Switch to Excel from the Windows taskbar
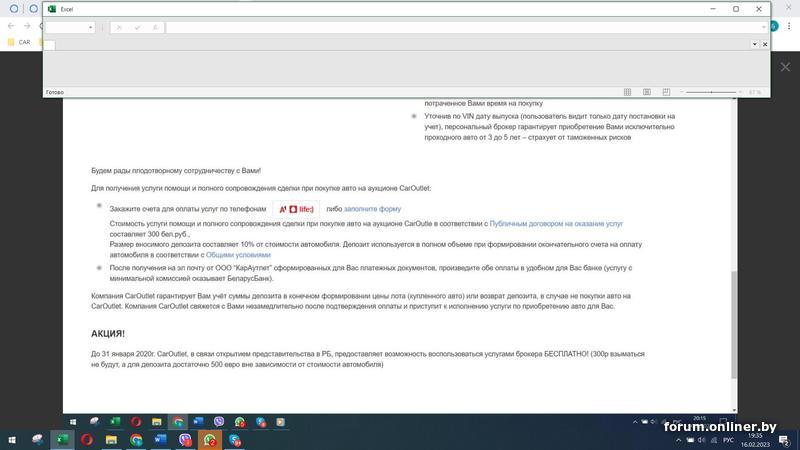The image size is (800, 450). (62, 440)
